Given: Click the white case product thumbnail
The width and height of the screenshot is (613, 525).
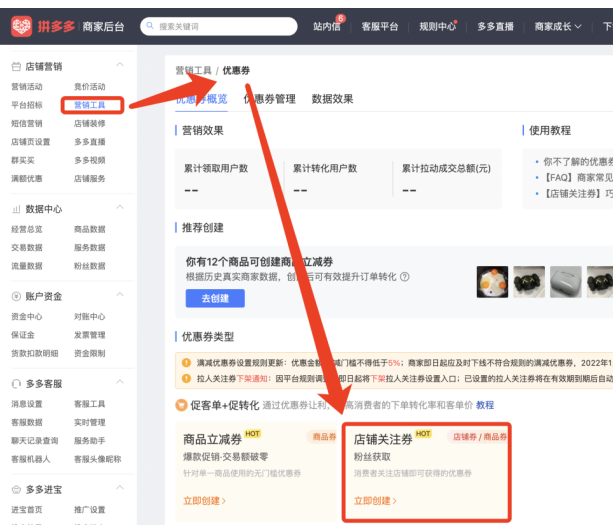Looking at the screenshot, I should point(566,282).
